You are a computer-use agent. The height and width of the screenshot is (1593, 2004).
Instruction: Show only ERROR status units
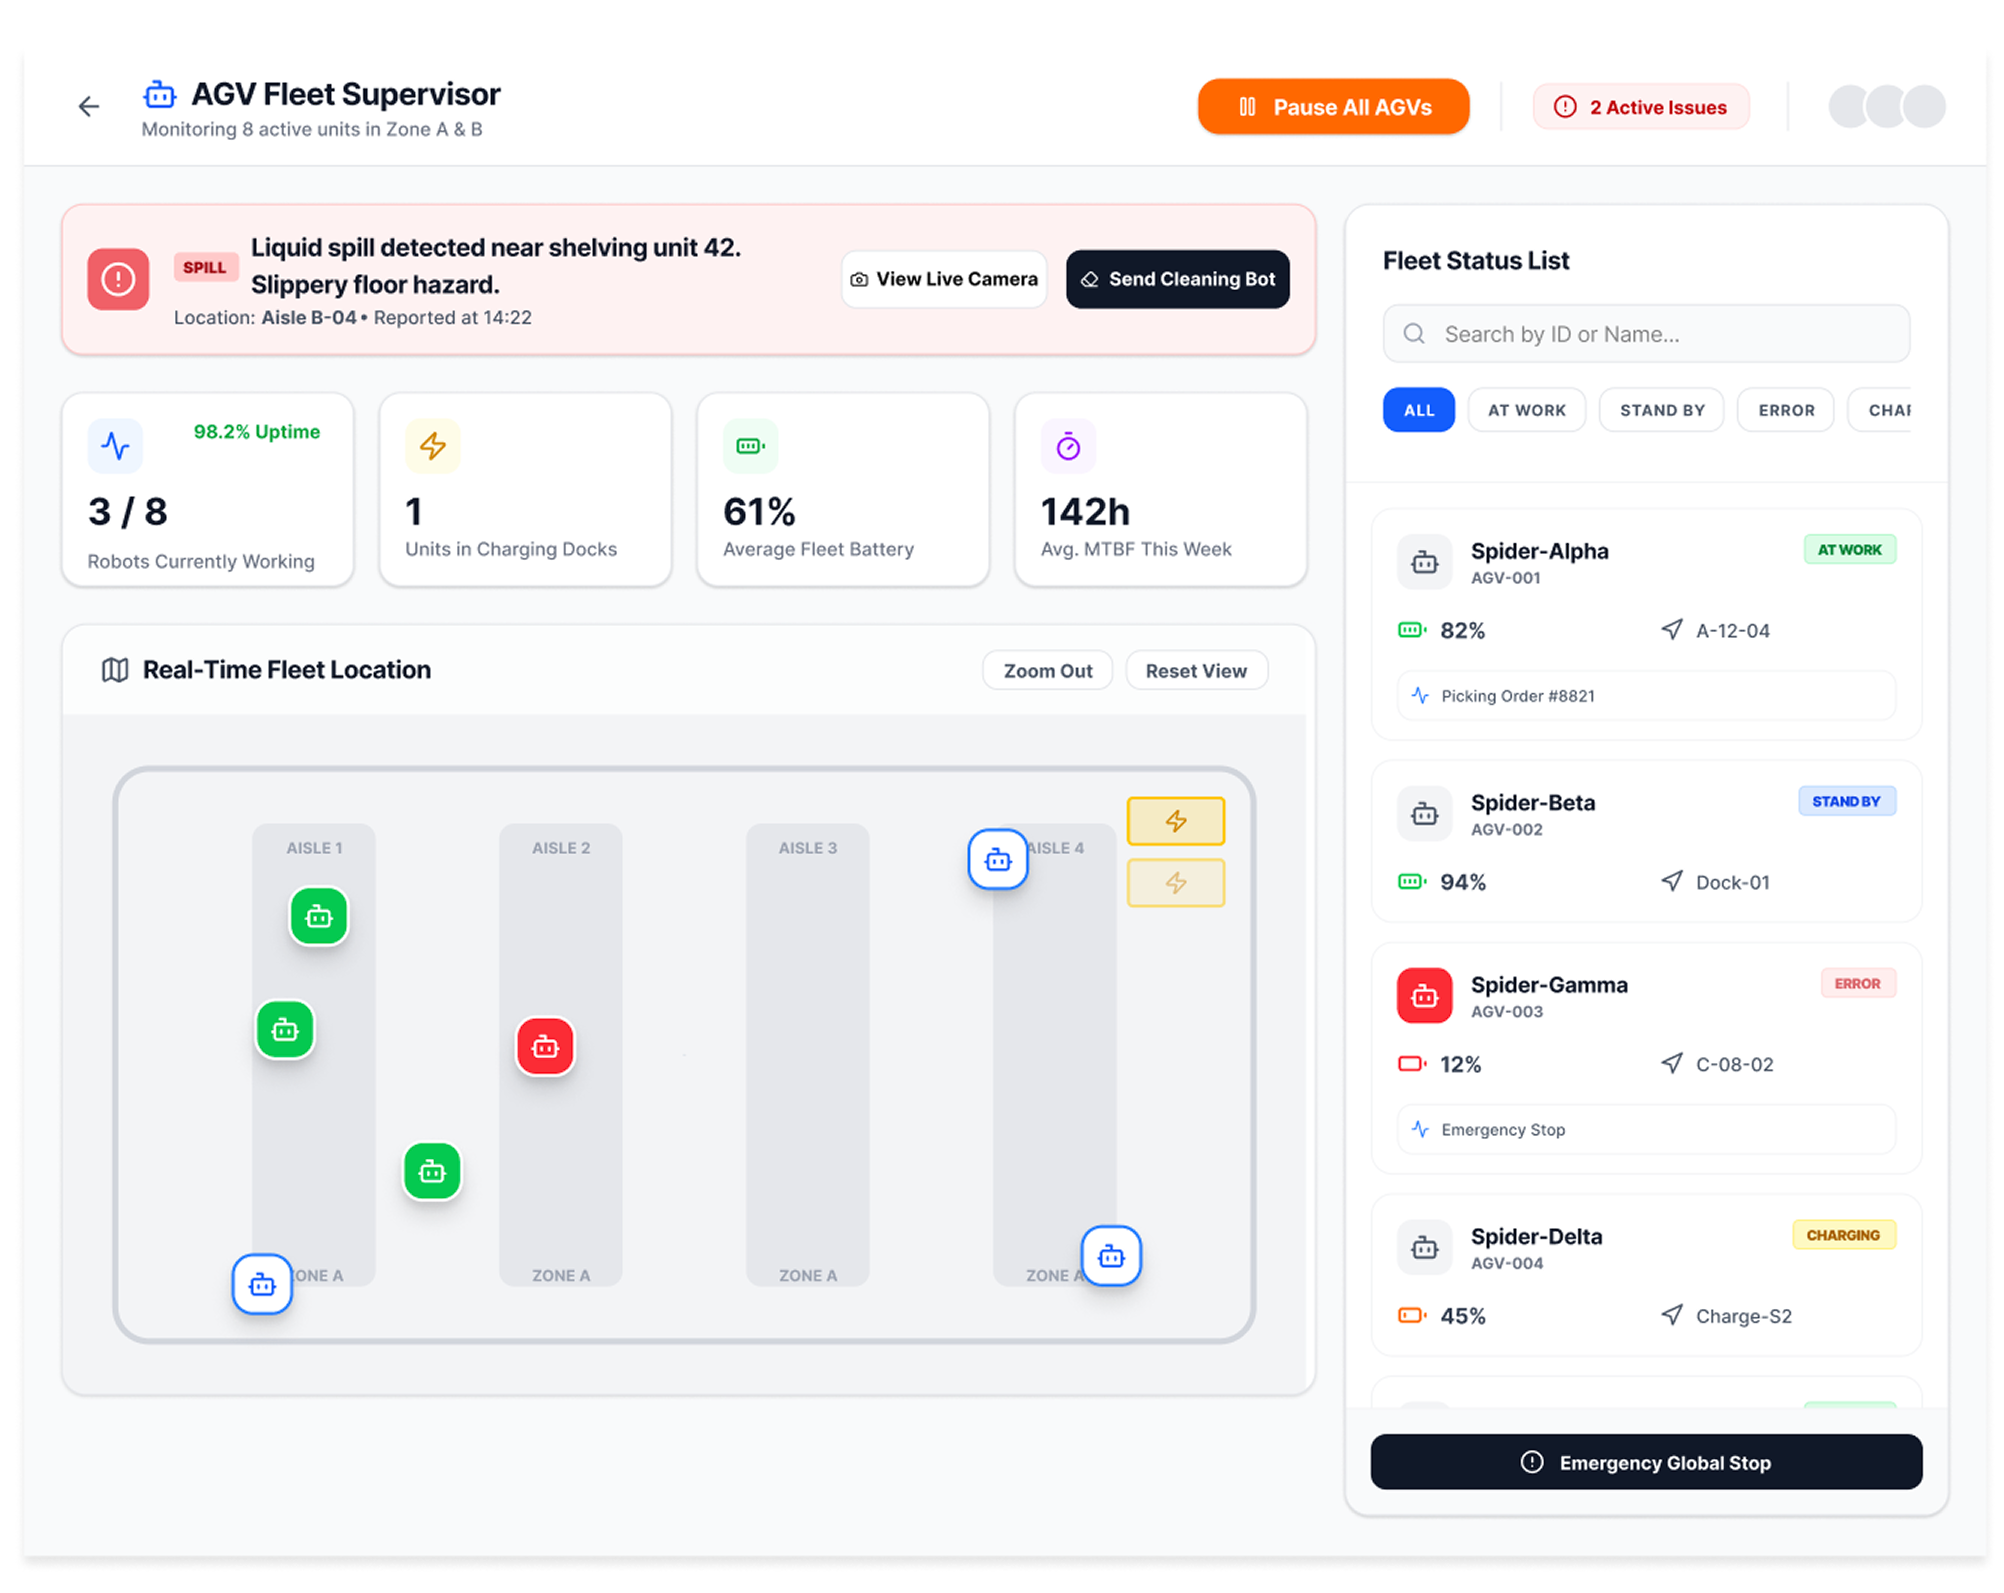coord(1785,410)
